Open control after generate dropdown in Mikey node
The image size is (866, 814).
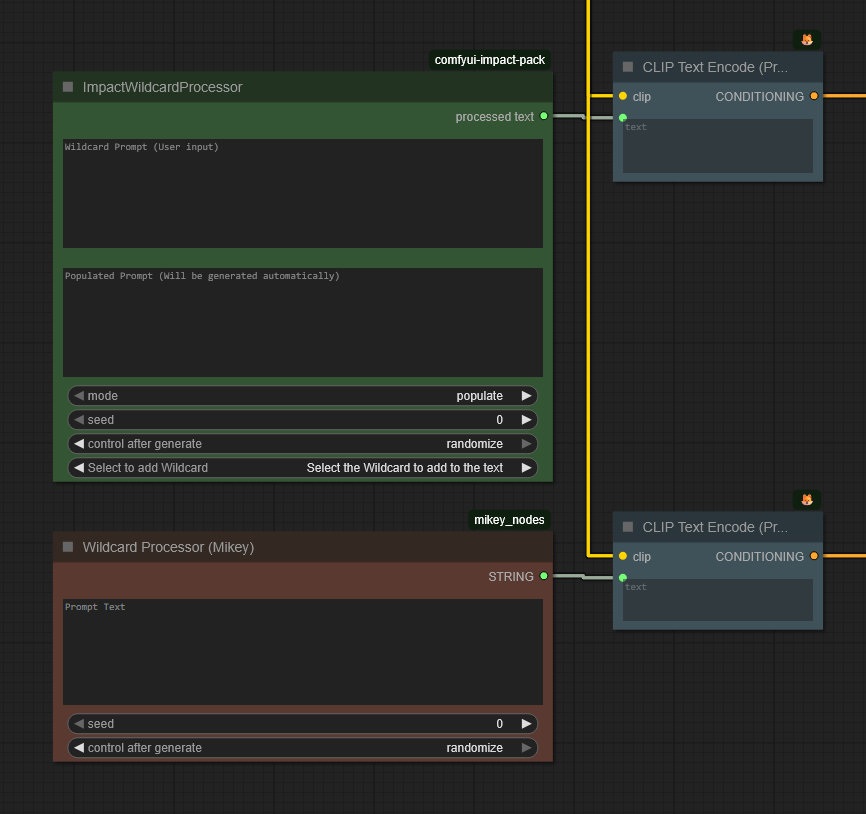coord(302,748)
